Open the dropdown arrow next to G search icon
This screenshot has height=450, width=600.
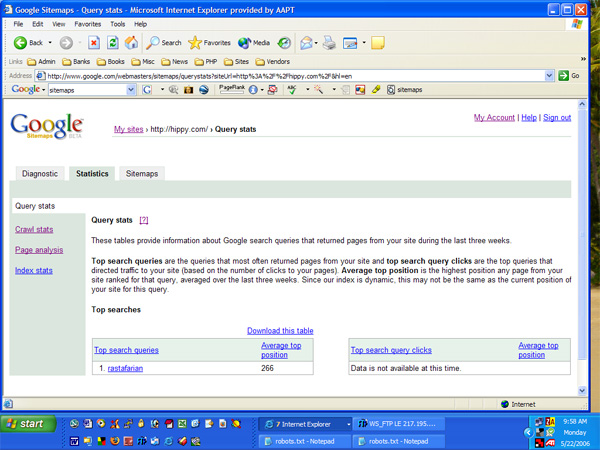[x=162, y=90]
